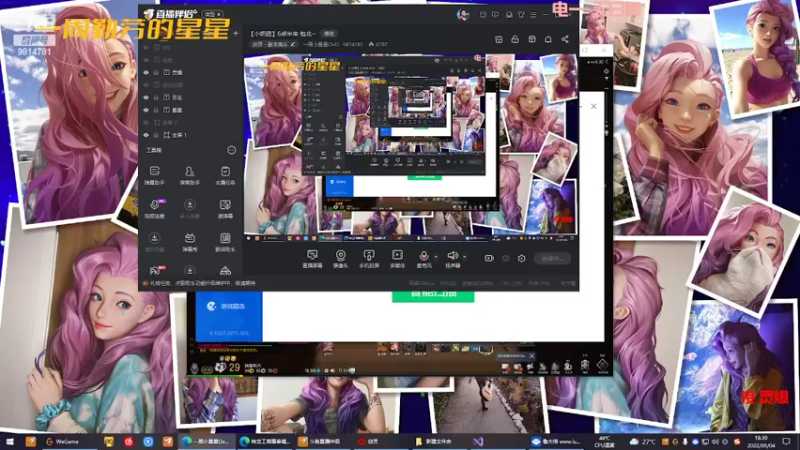Open toolbox more options circle button
This screenshot has height=450, width=800.
tap(231, 150)
